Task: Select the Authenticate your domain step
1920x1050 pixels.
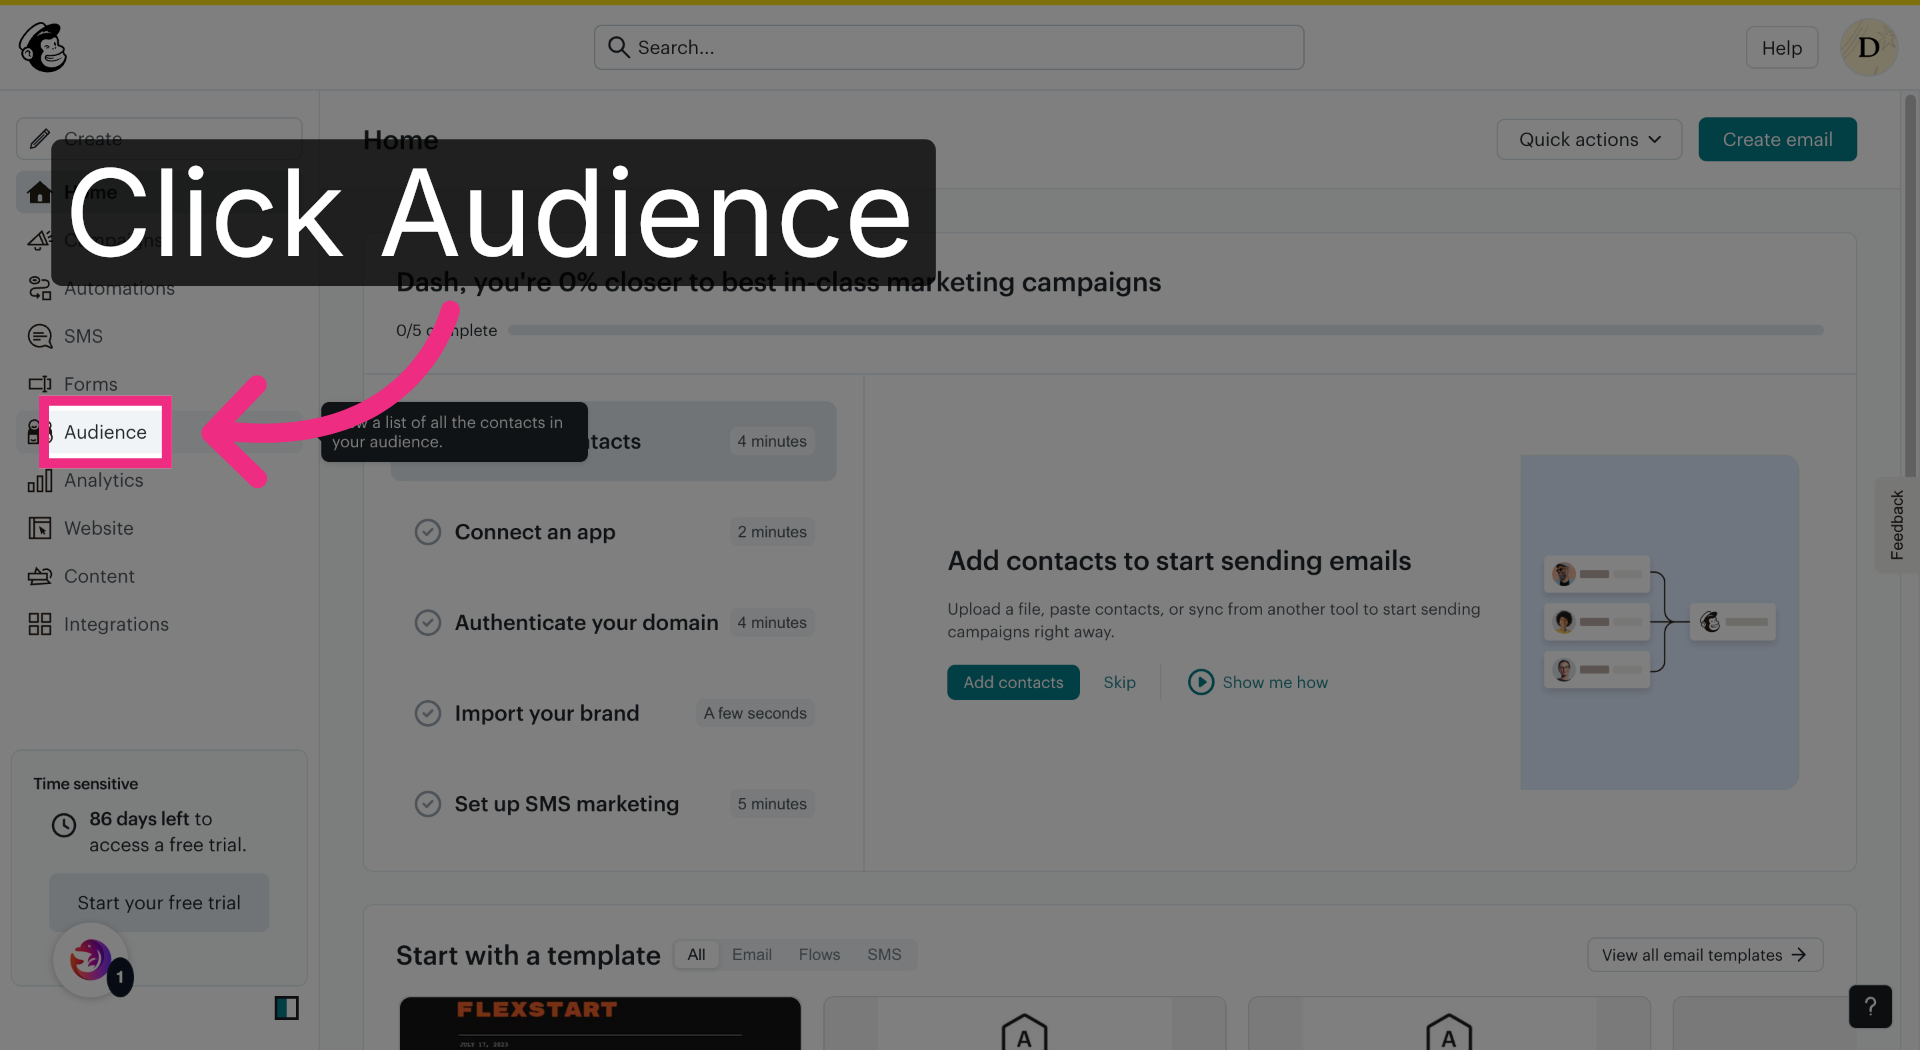Action: click(x=615, y=623)
